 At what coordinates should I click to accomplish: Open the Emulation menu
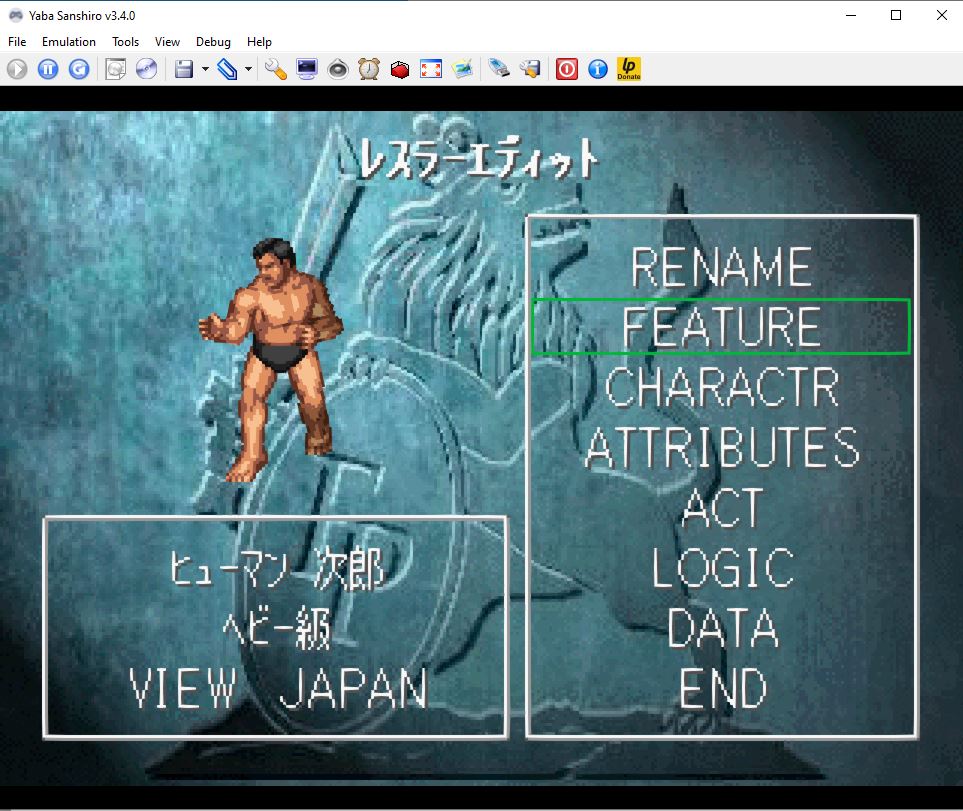point(69,42)
